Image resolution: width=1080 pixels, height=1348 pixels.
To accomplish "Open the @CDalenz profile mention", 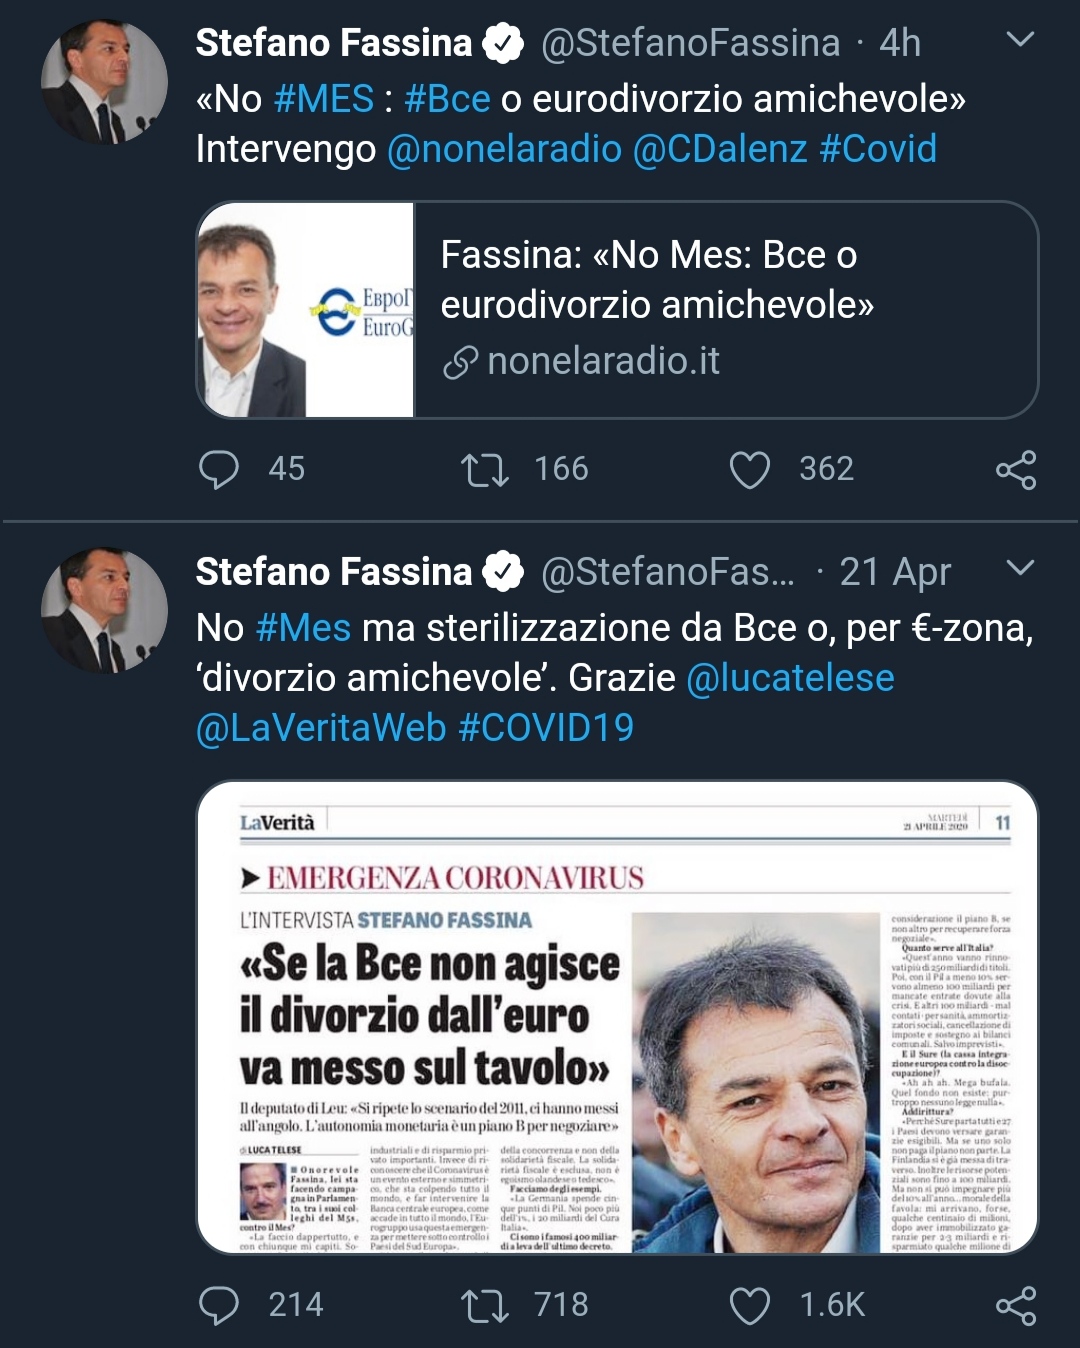I will pyautogui.click(x=720, y=149).
